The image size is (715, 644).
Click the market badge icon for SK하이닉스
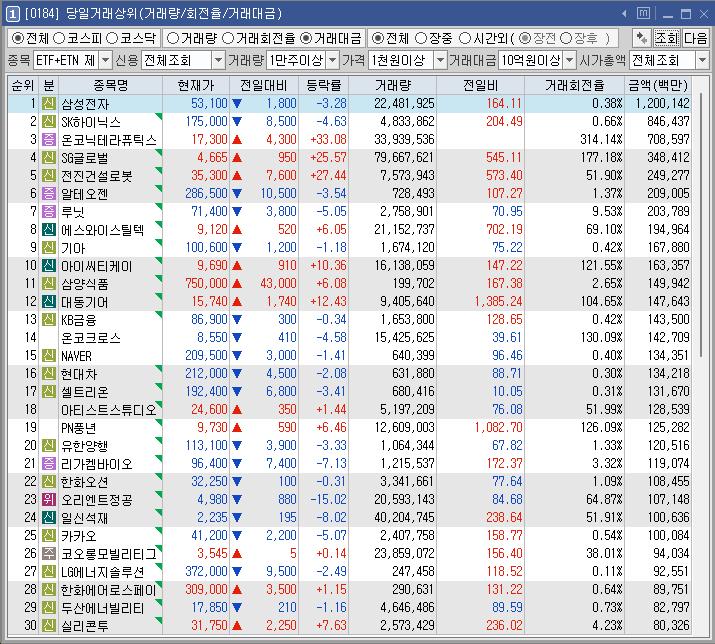tap(49, 121)
